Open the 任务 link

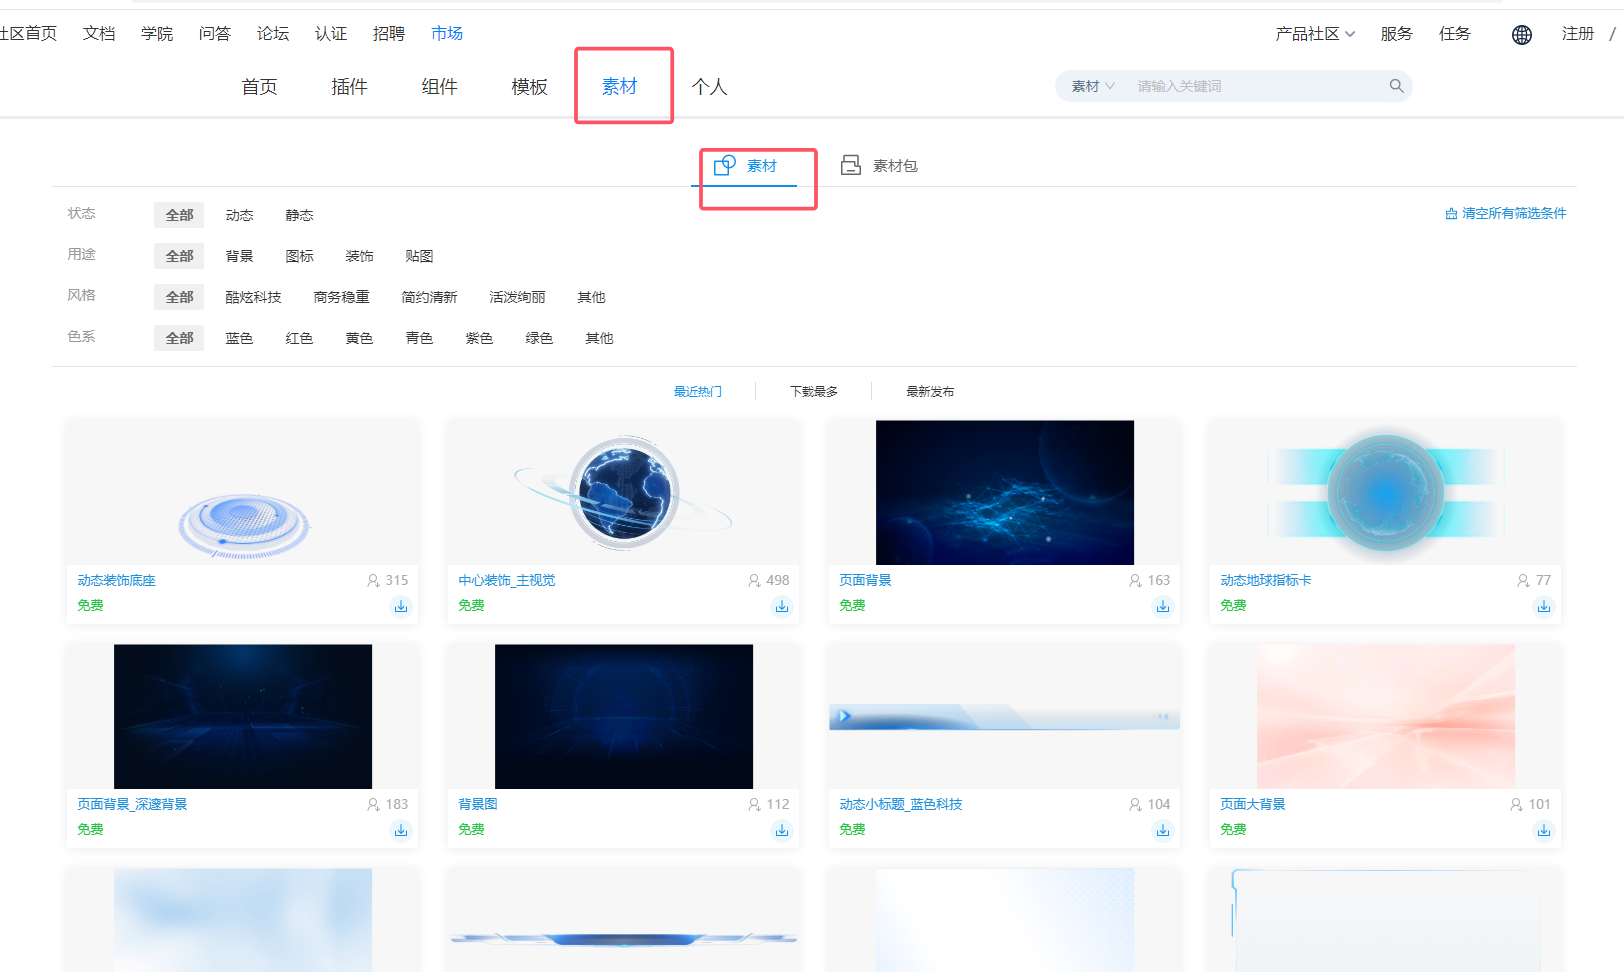coord(1454,34)
